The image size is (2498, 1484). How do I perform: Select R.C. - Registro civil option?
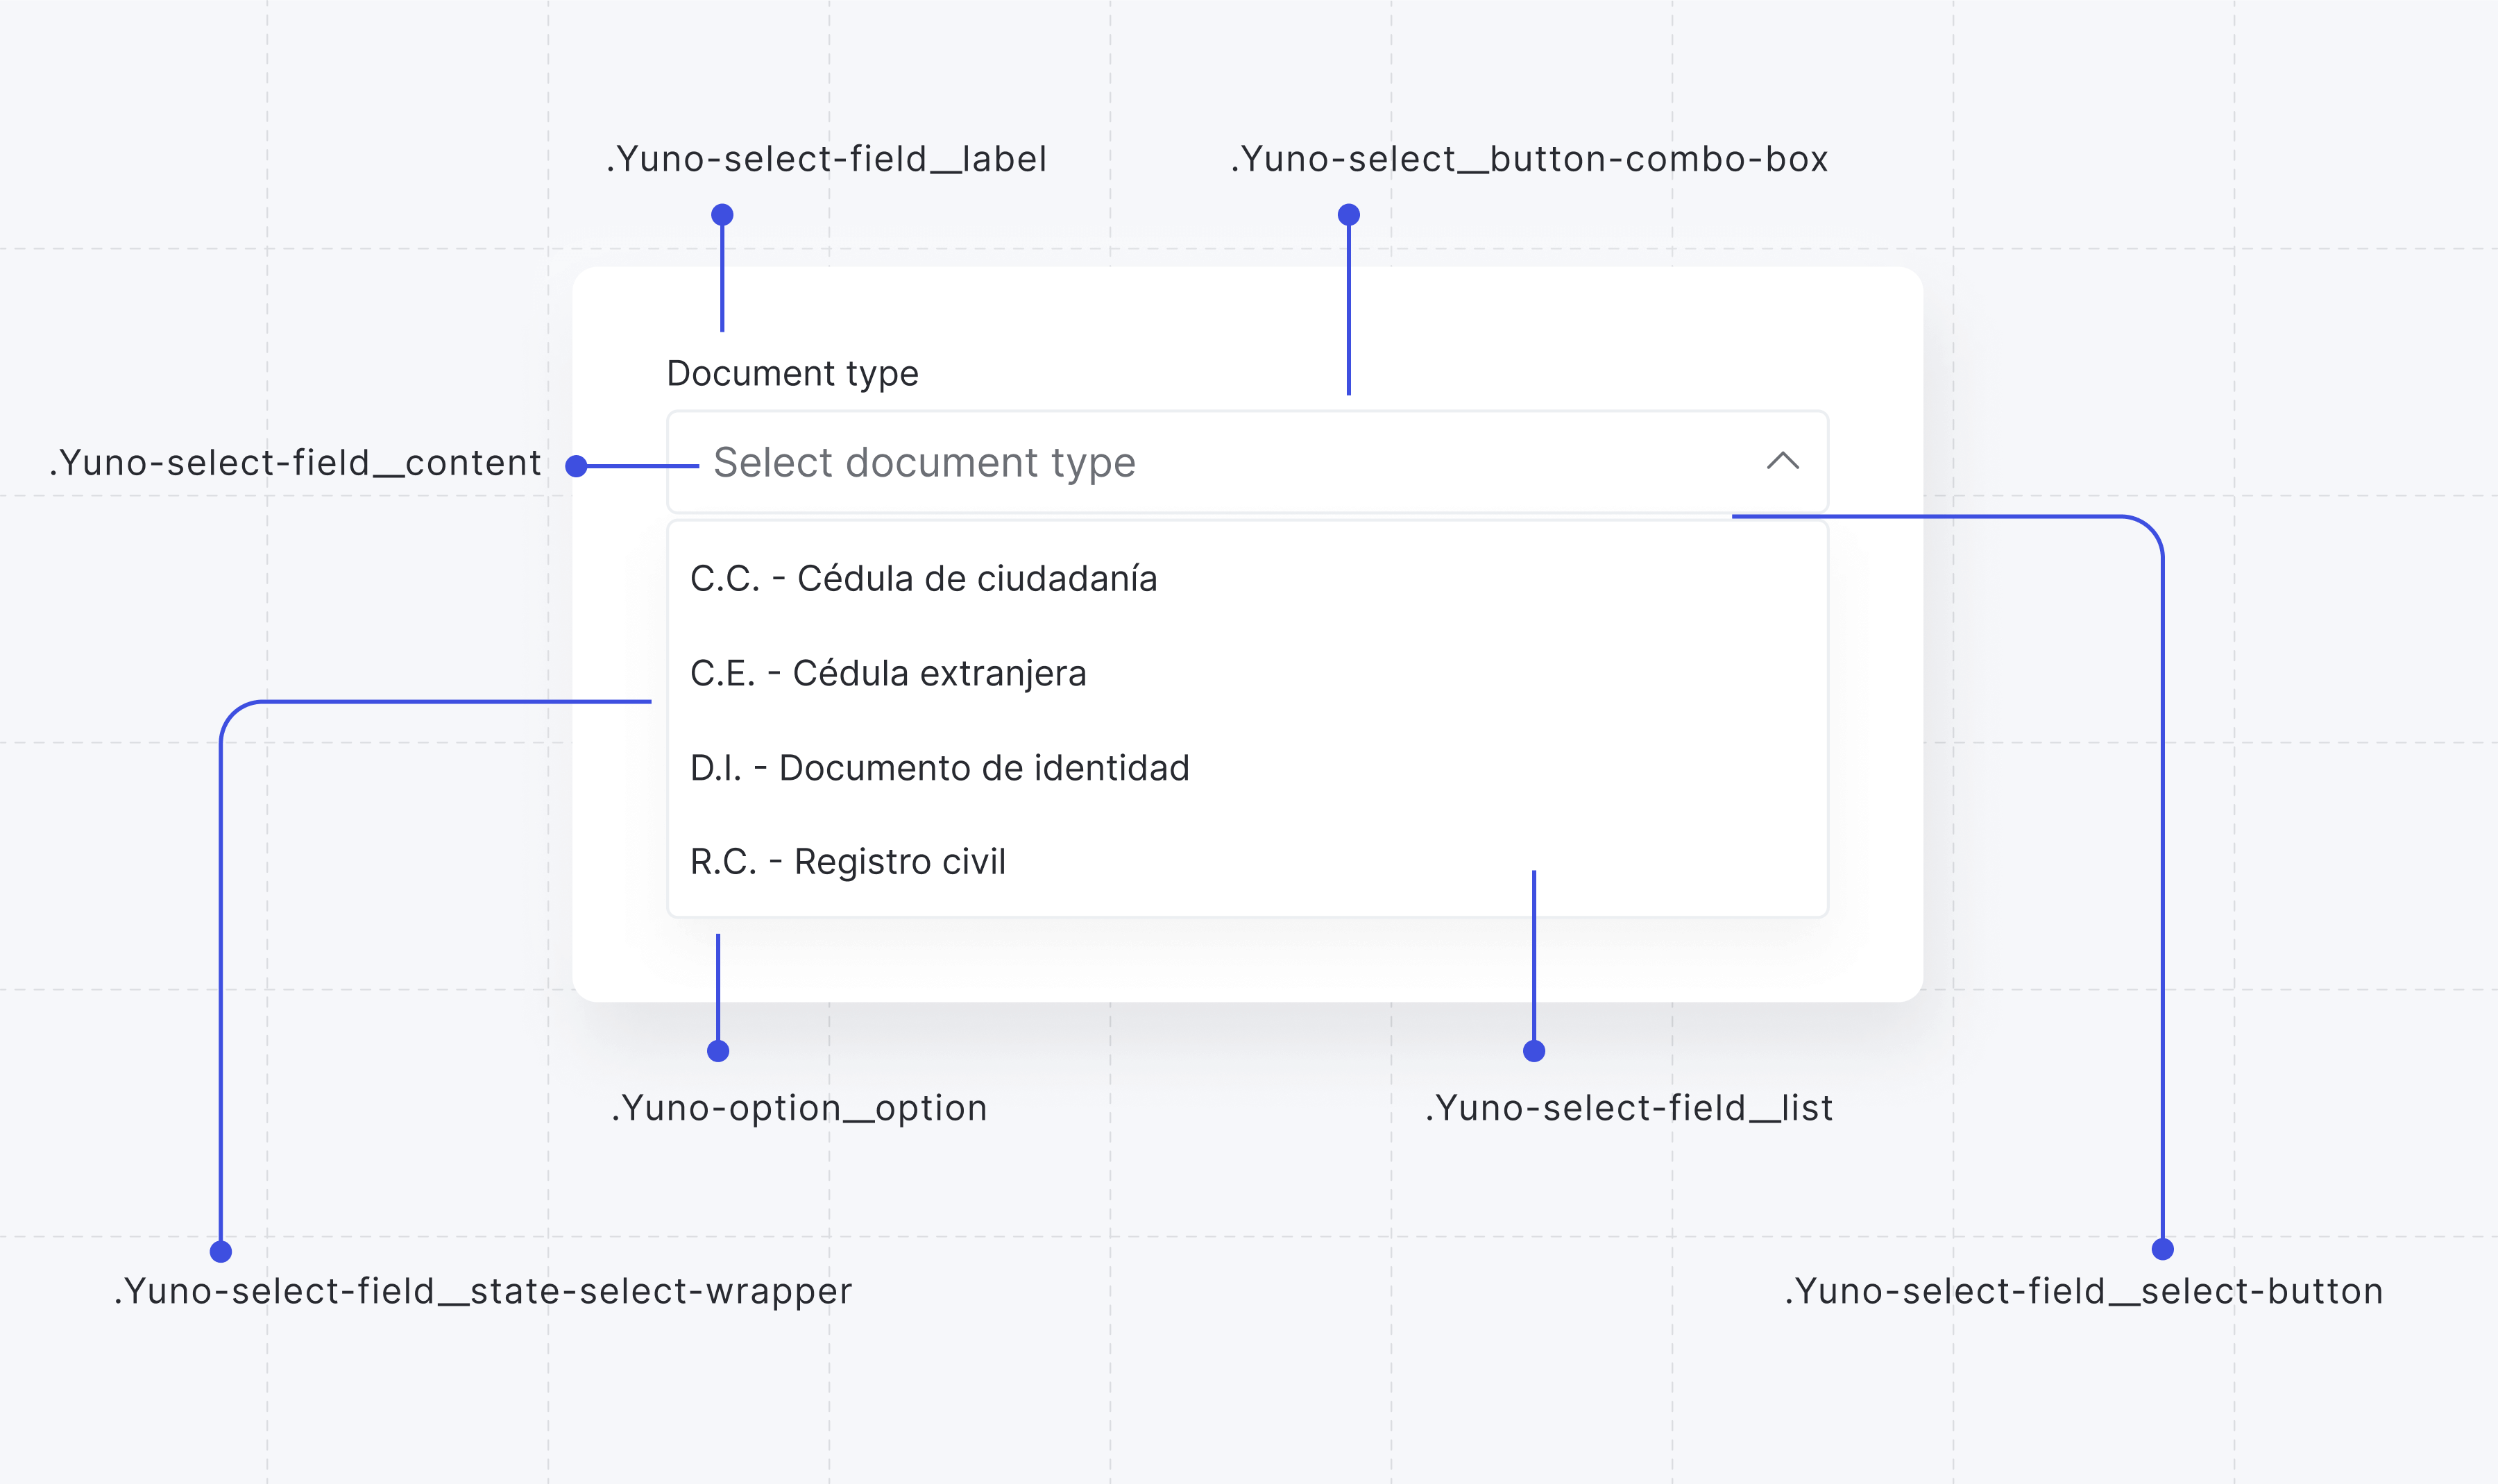[847, 862]
